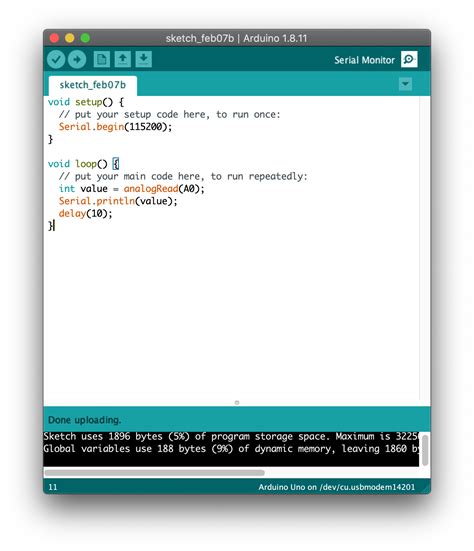The image size is (474, 551).
Task: Click the Done uploading status message
Action: click(84, 420)
